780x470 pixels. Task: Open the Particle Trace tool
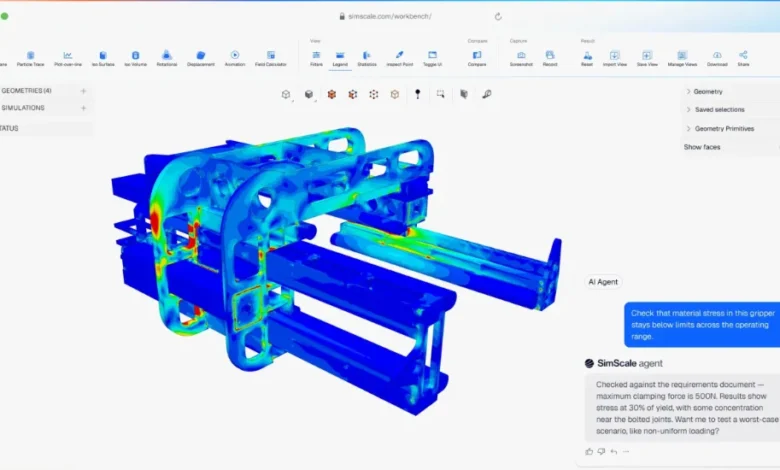[x=30, y=58]
